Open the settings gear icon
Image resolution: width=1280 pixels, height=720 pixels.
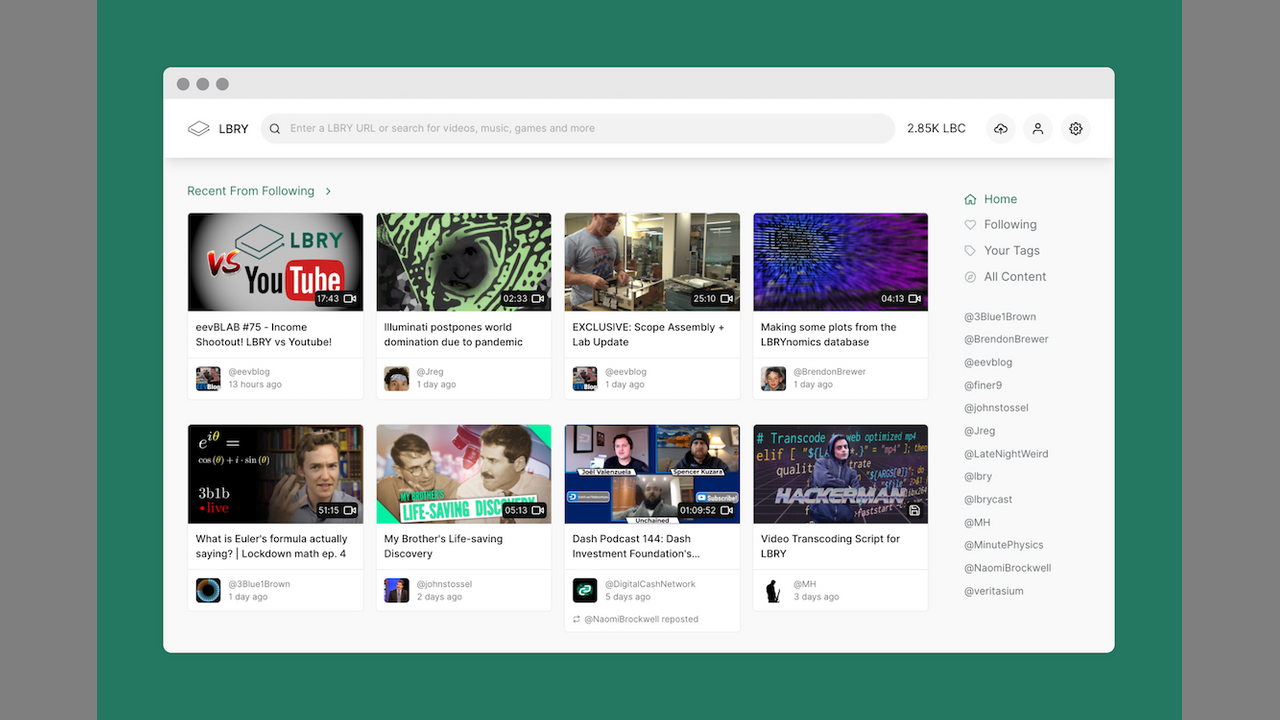(x=1076, y=129)
